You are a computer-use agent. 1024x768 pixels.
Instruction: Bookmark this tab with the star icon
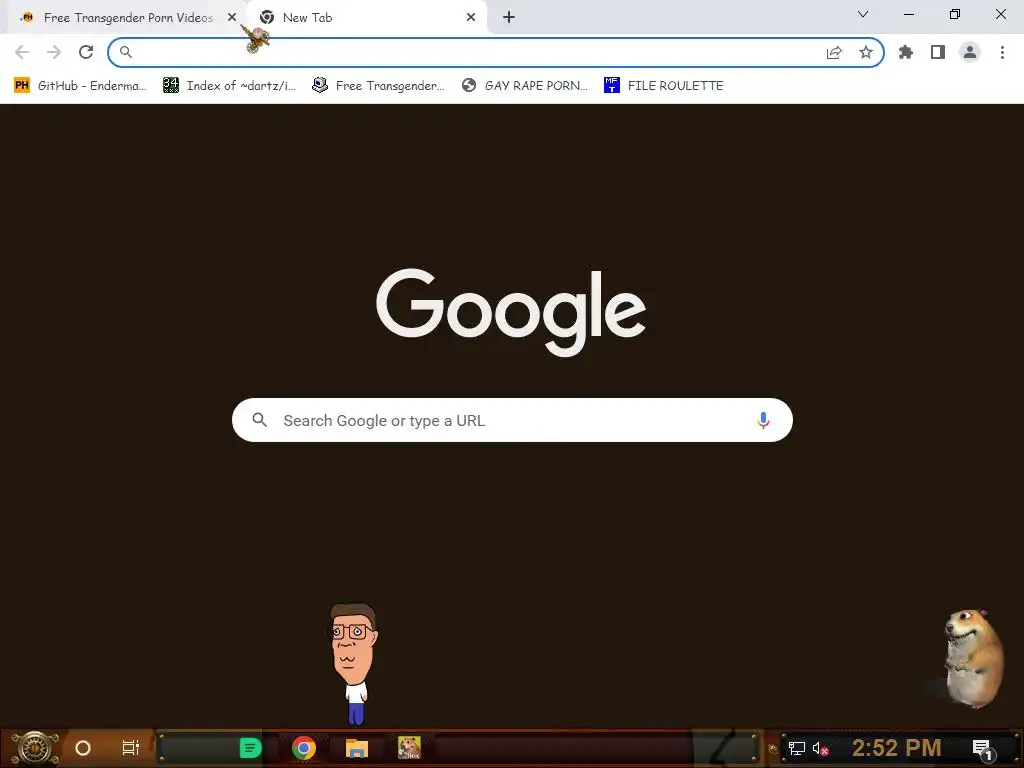pyautogui.click(x=866, y=52)
